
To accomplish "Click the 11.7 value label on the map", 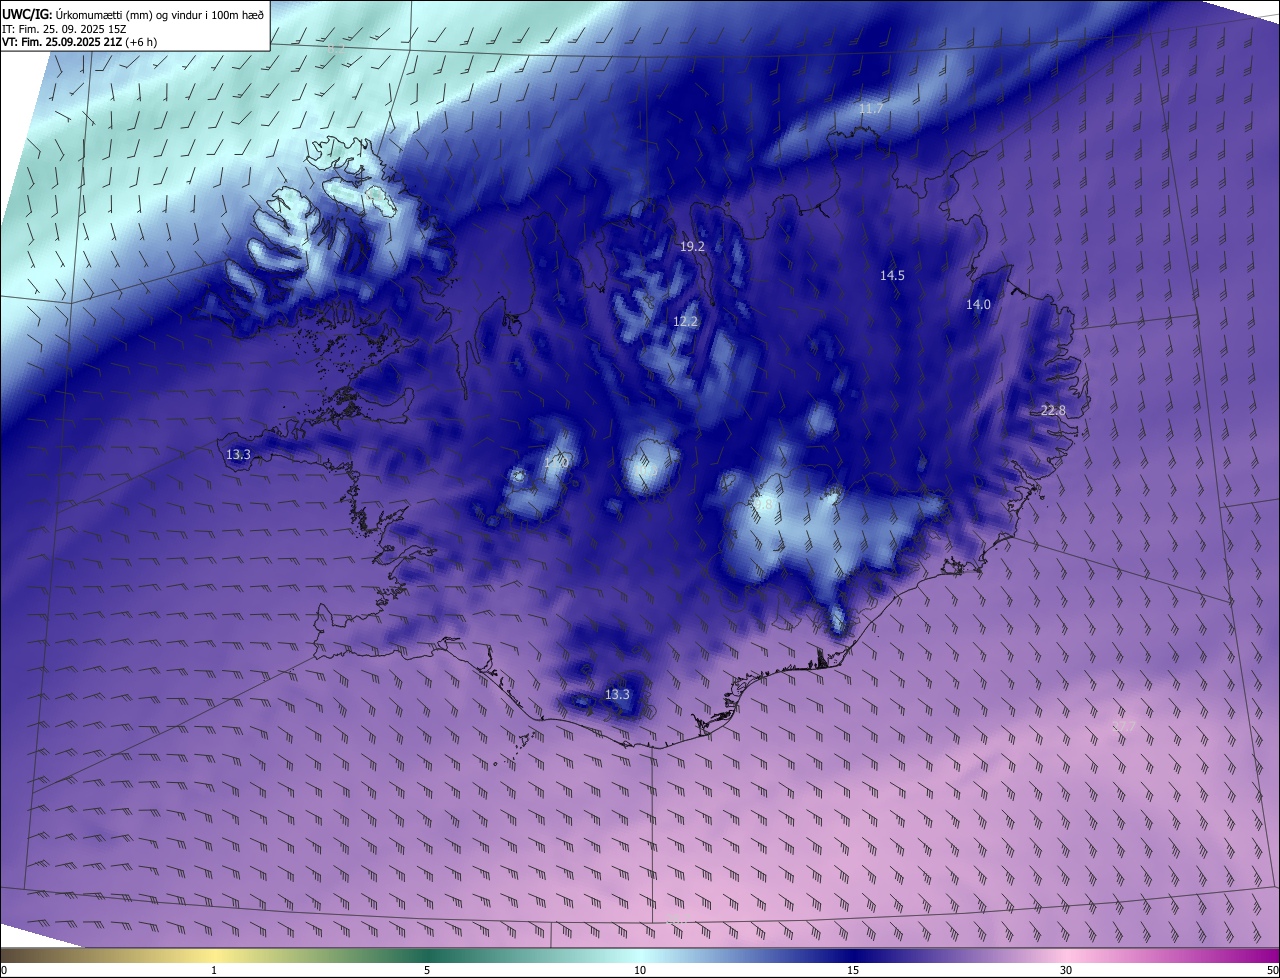I will pos(872,108).
